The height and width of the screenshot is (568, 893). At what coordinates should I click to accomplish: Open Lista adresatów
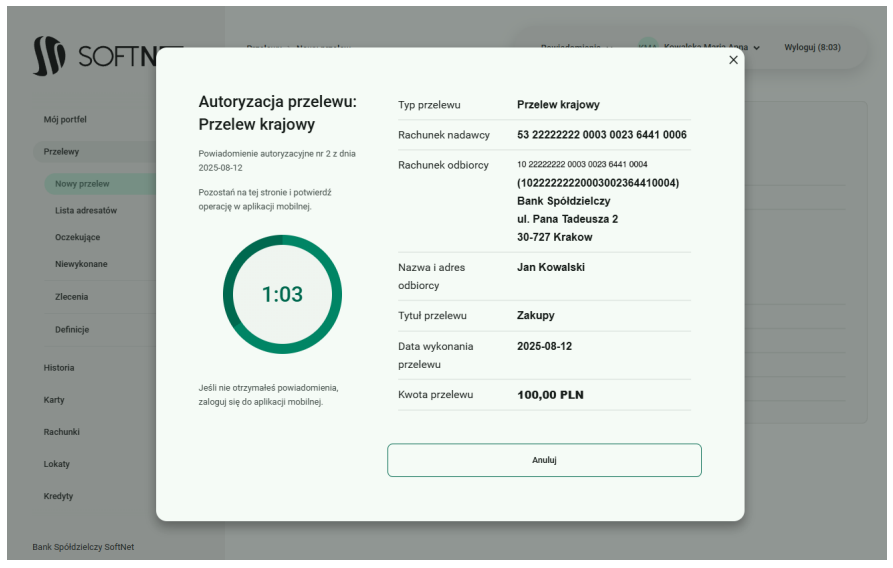click(86, 211)
